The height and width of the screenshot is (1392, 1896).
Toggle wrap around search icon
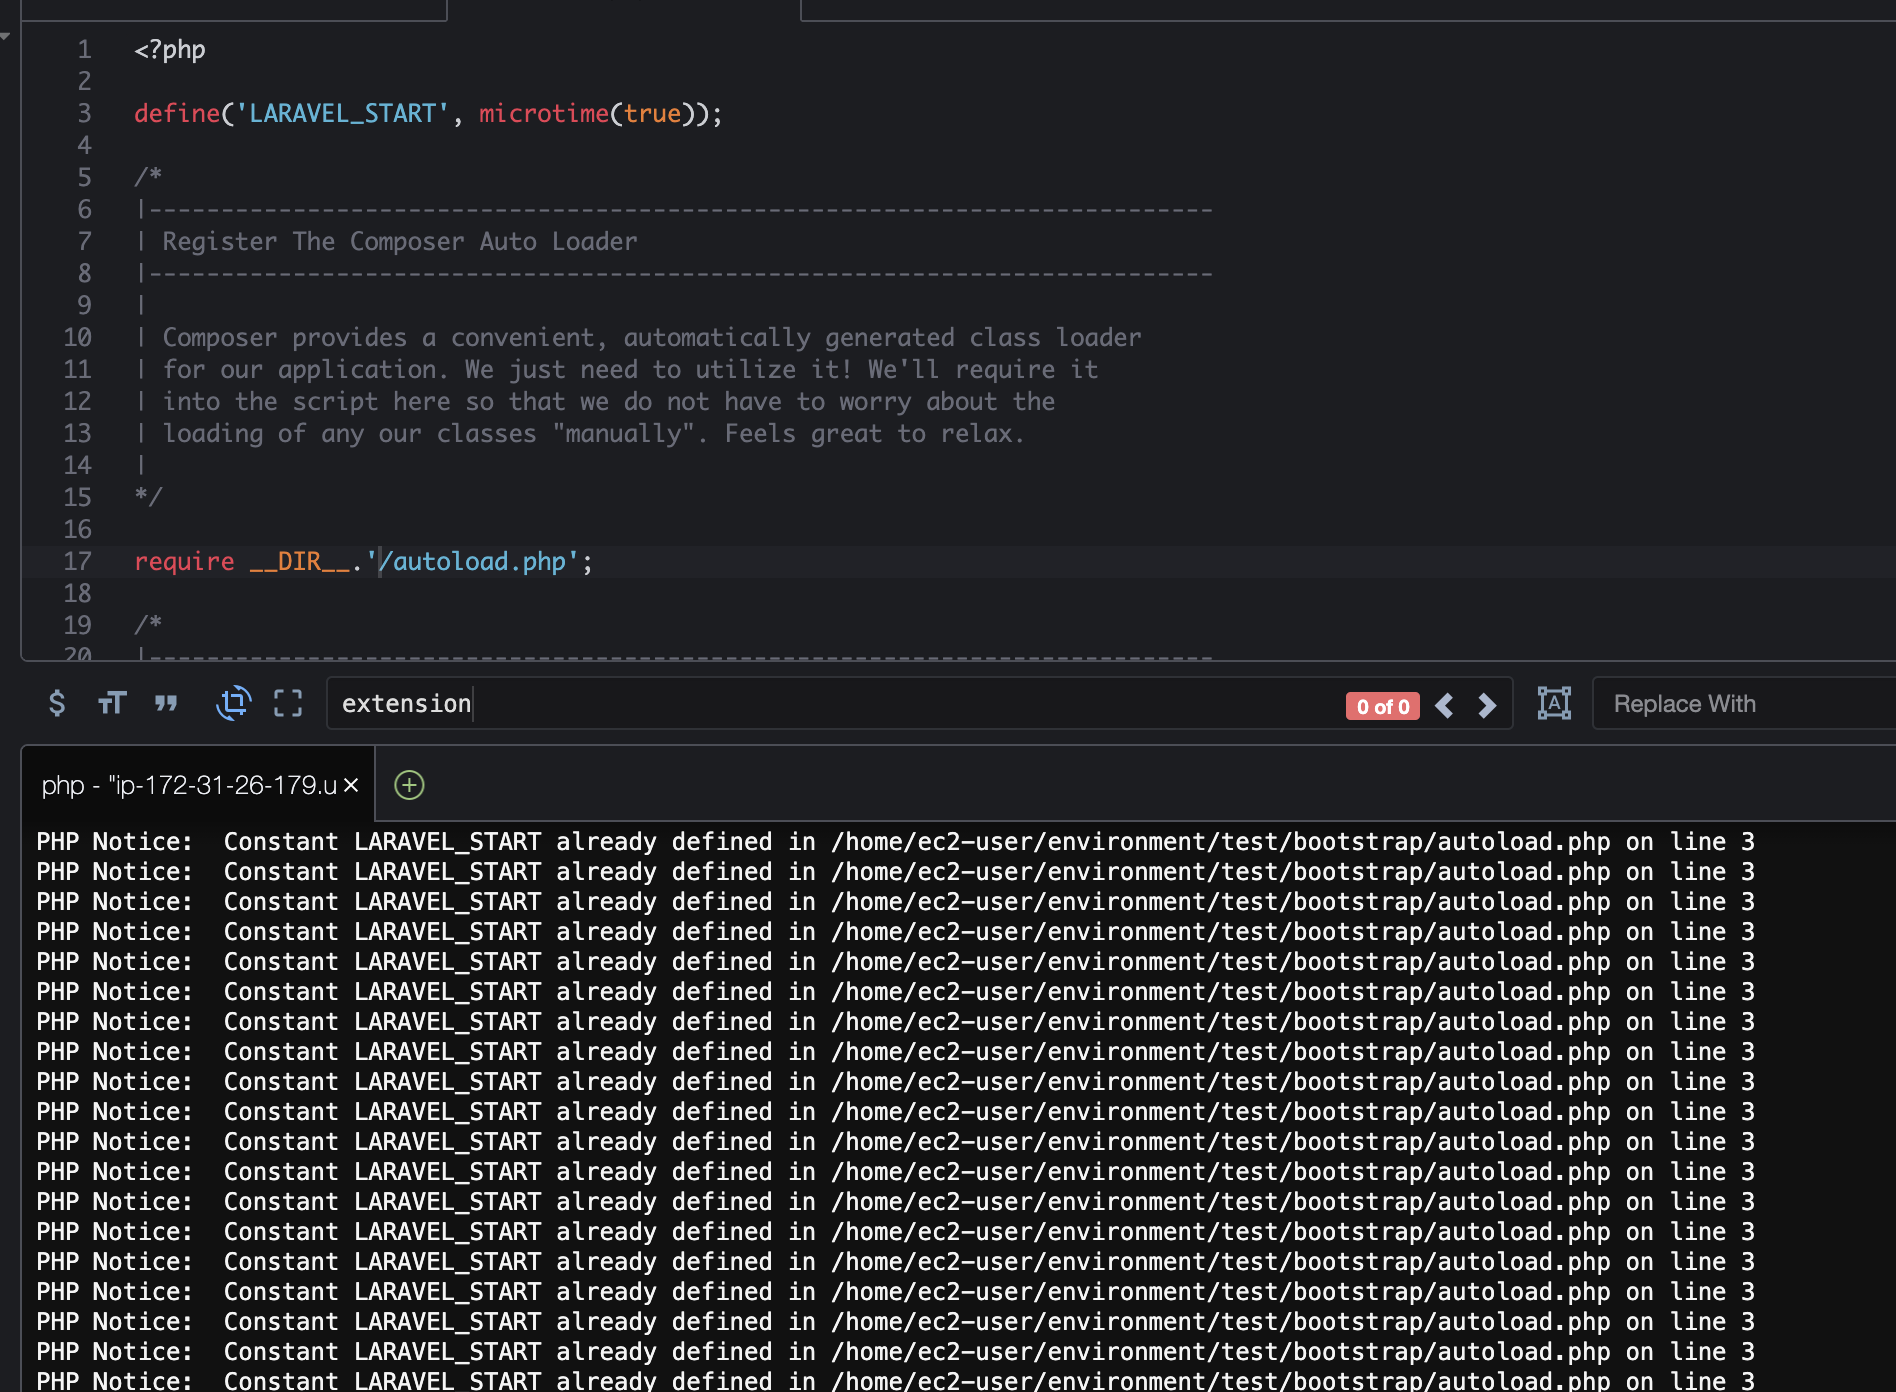pos(233,704)
